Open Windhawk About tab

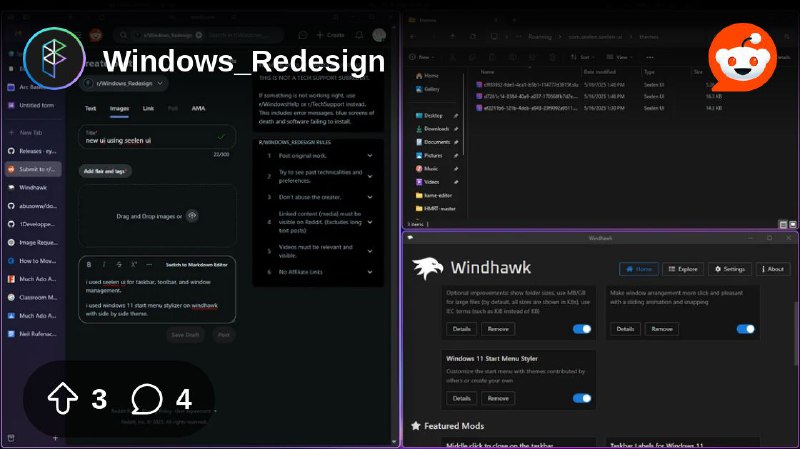(772, 269)
